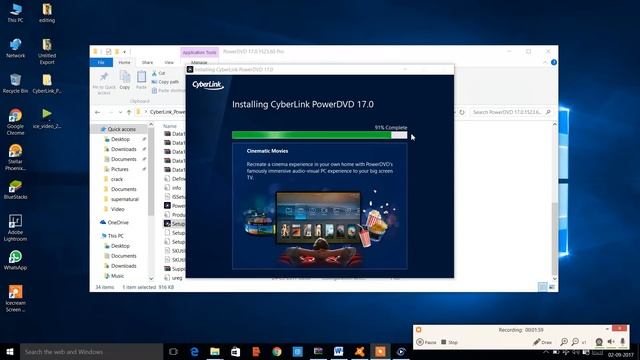Select This PC in navigation pane
Screen dimensions: 640x360
tap(116, 236)
